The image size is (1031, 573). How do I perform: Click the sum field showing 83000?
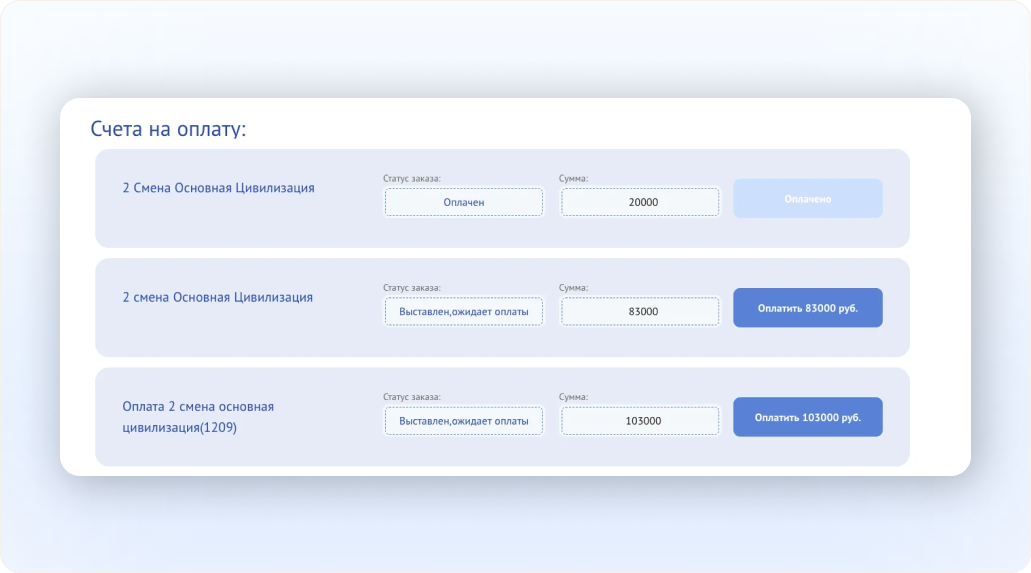tap(640, 311)
